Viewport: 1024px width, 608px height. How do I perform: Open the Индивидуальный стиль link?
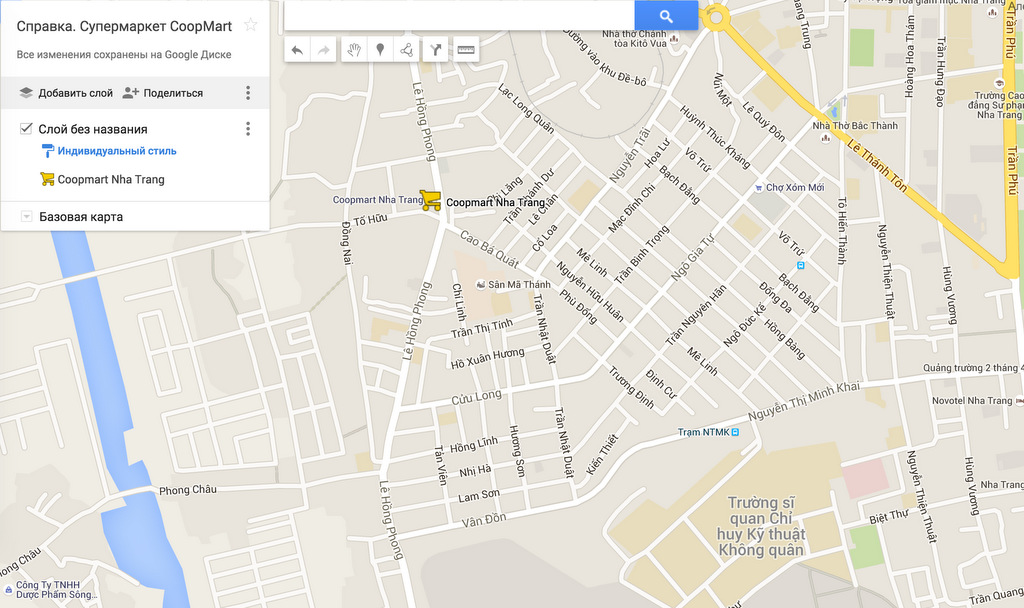[117, 151]
